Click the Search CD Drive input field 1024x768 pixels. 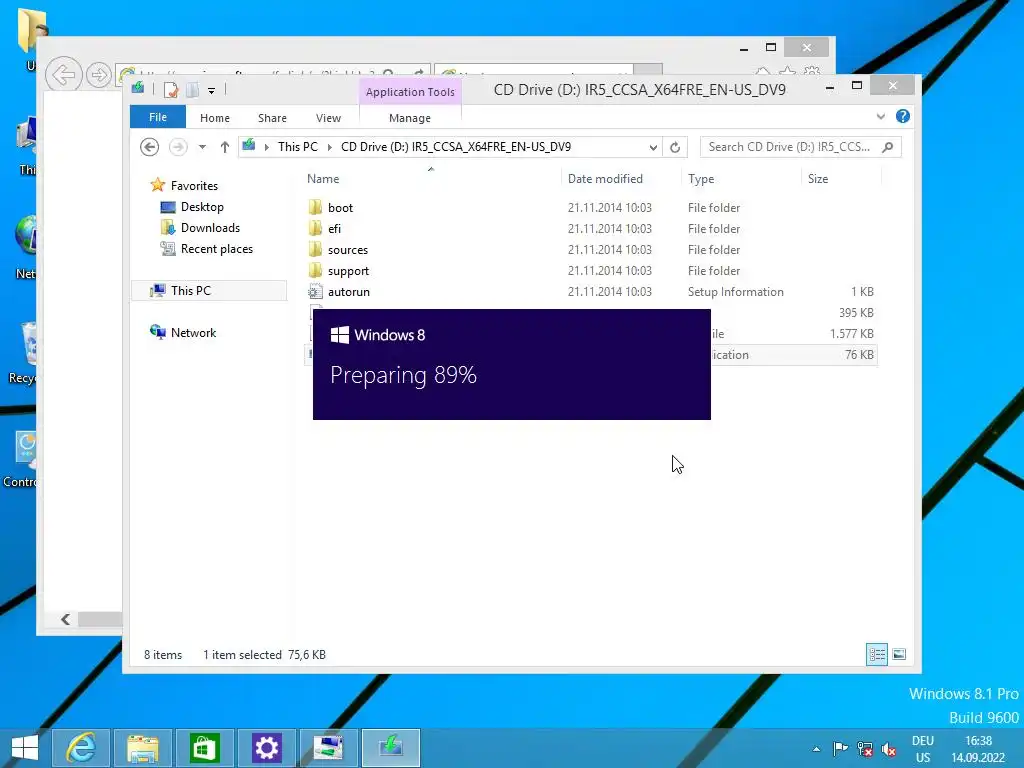[x=789, y=147]
